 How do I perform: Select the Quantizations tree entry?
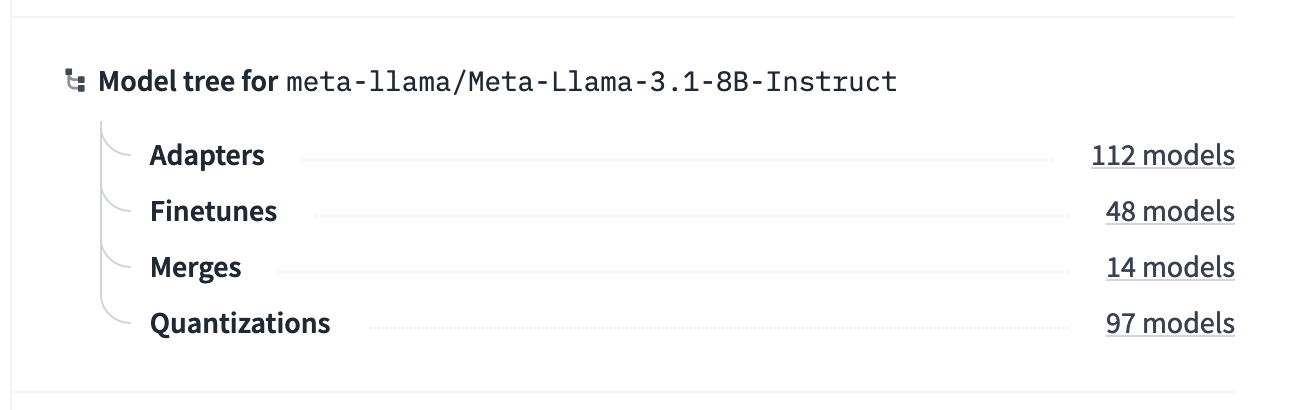tap(239, 324)
